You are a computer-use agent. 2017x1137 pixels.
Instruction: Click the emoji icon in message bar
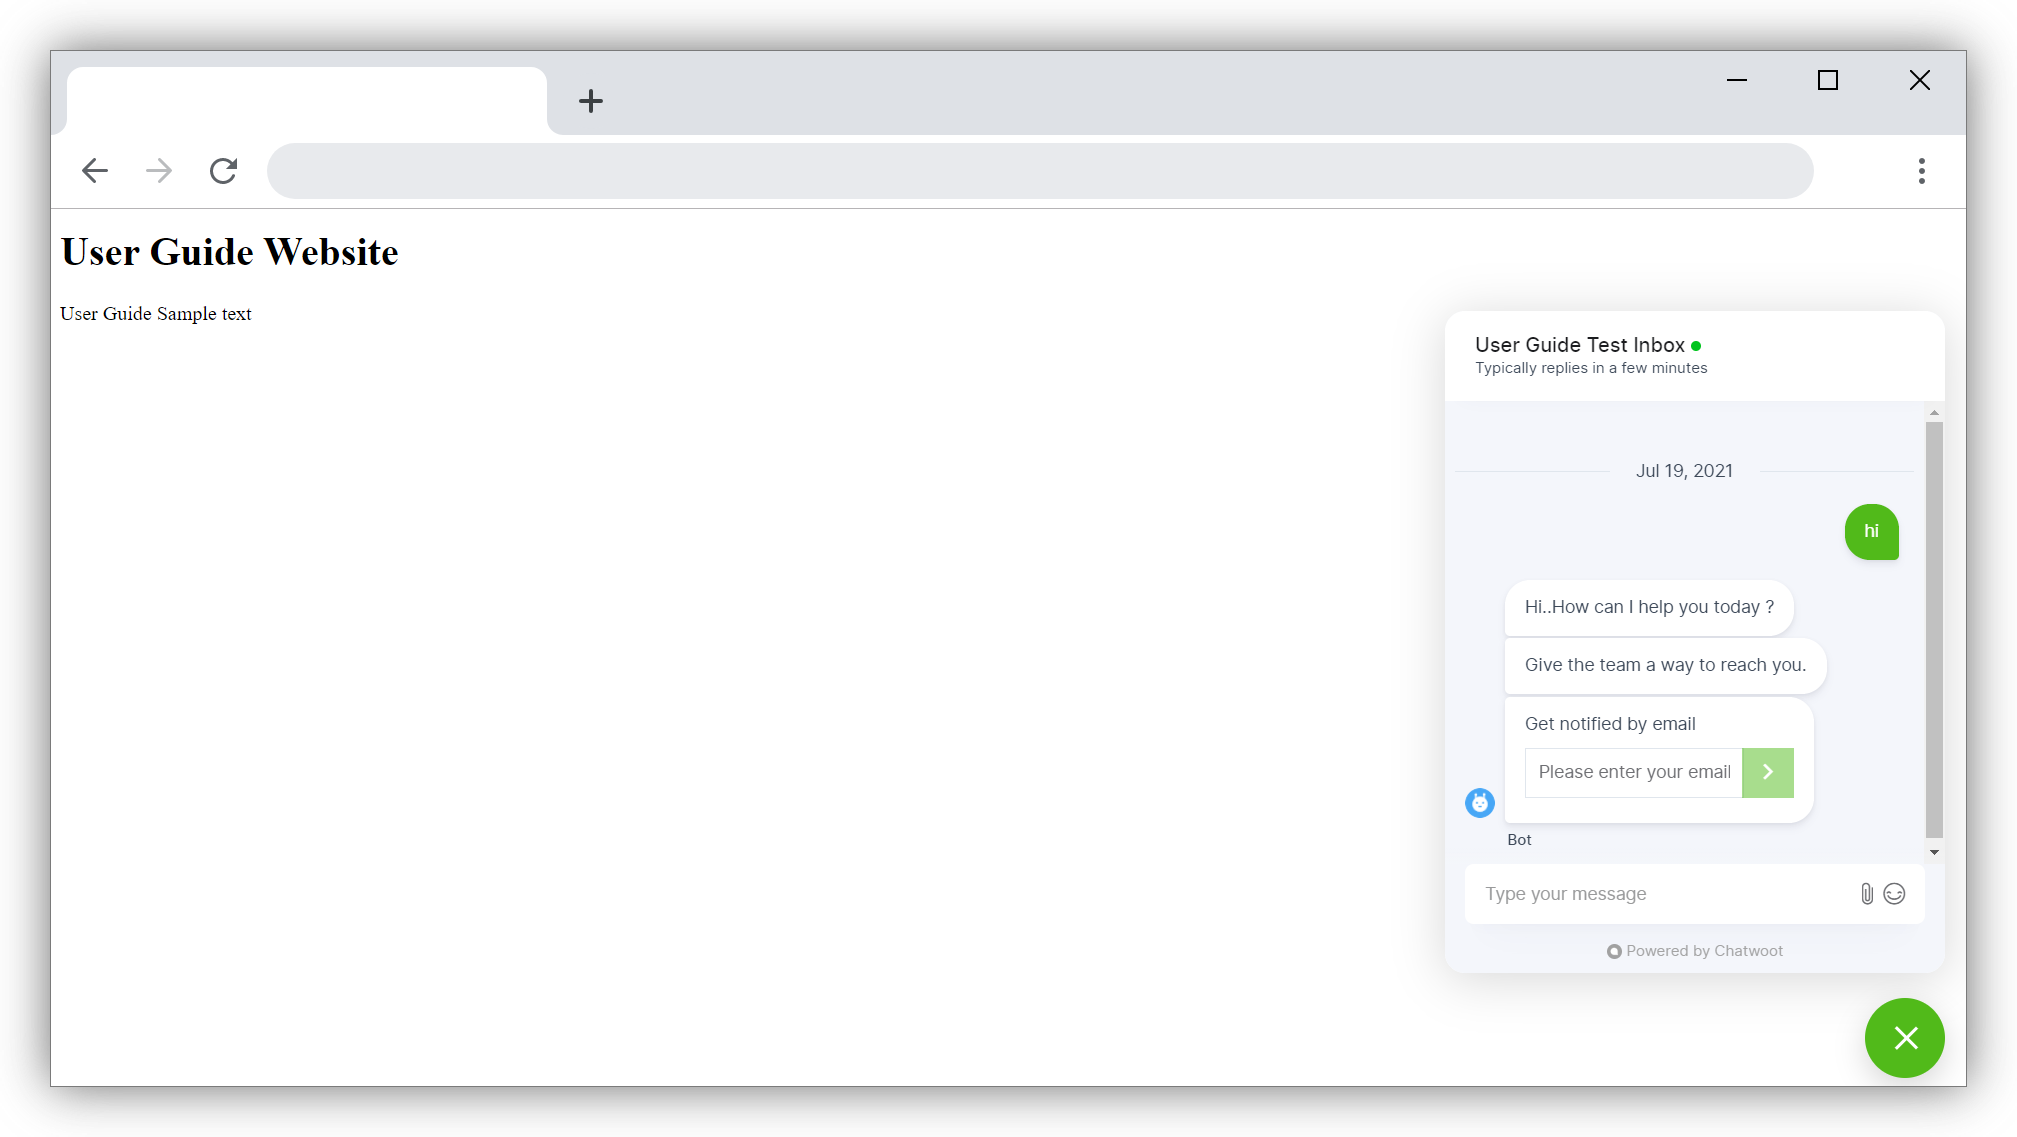[1895, 893]
